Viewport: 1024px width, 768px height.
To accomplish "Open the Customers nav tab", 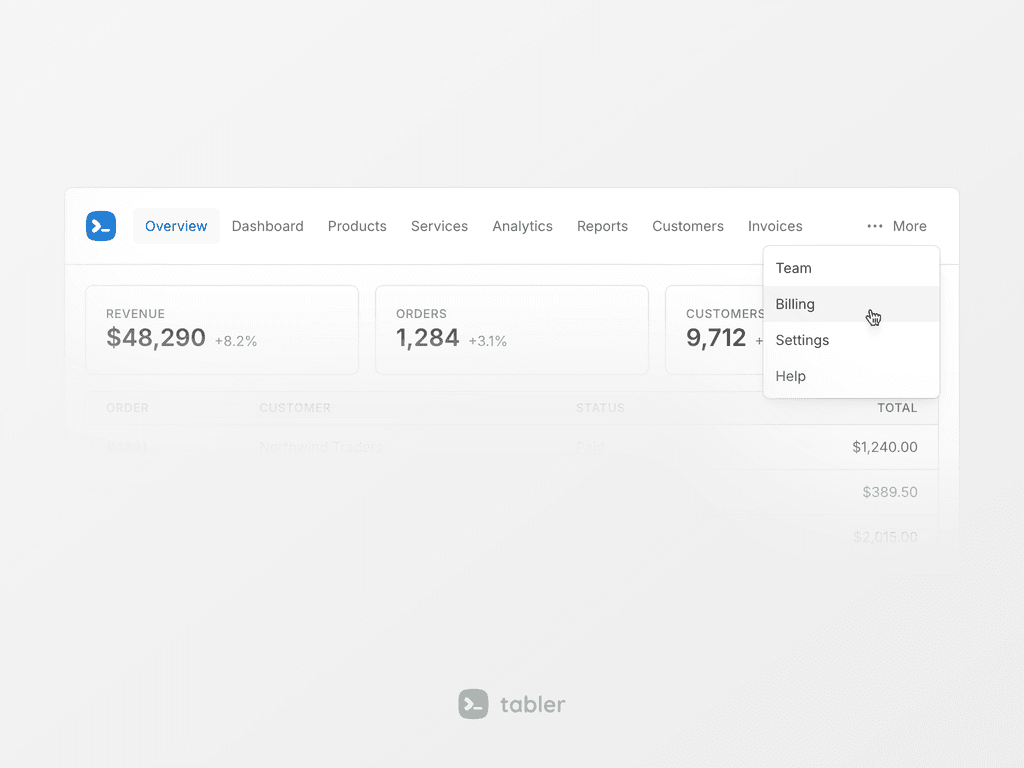I will (688, 226).
